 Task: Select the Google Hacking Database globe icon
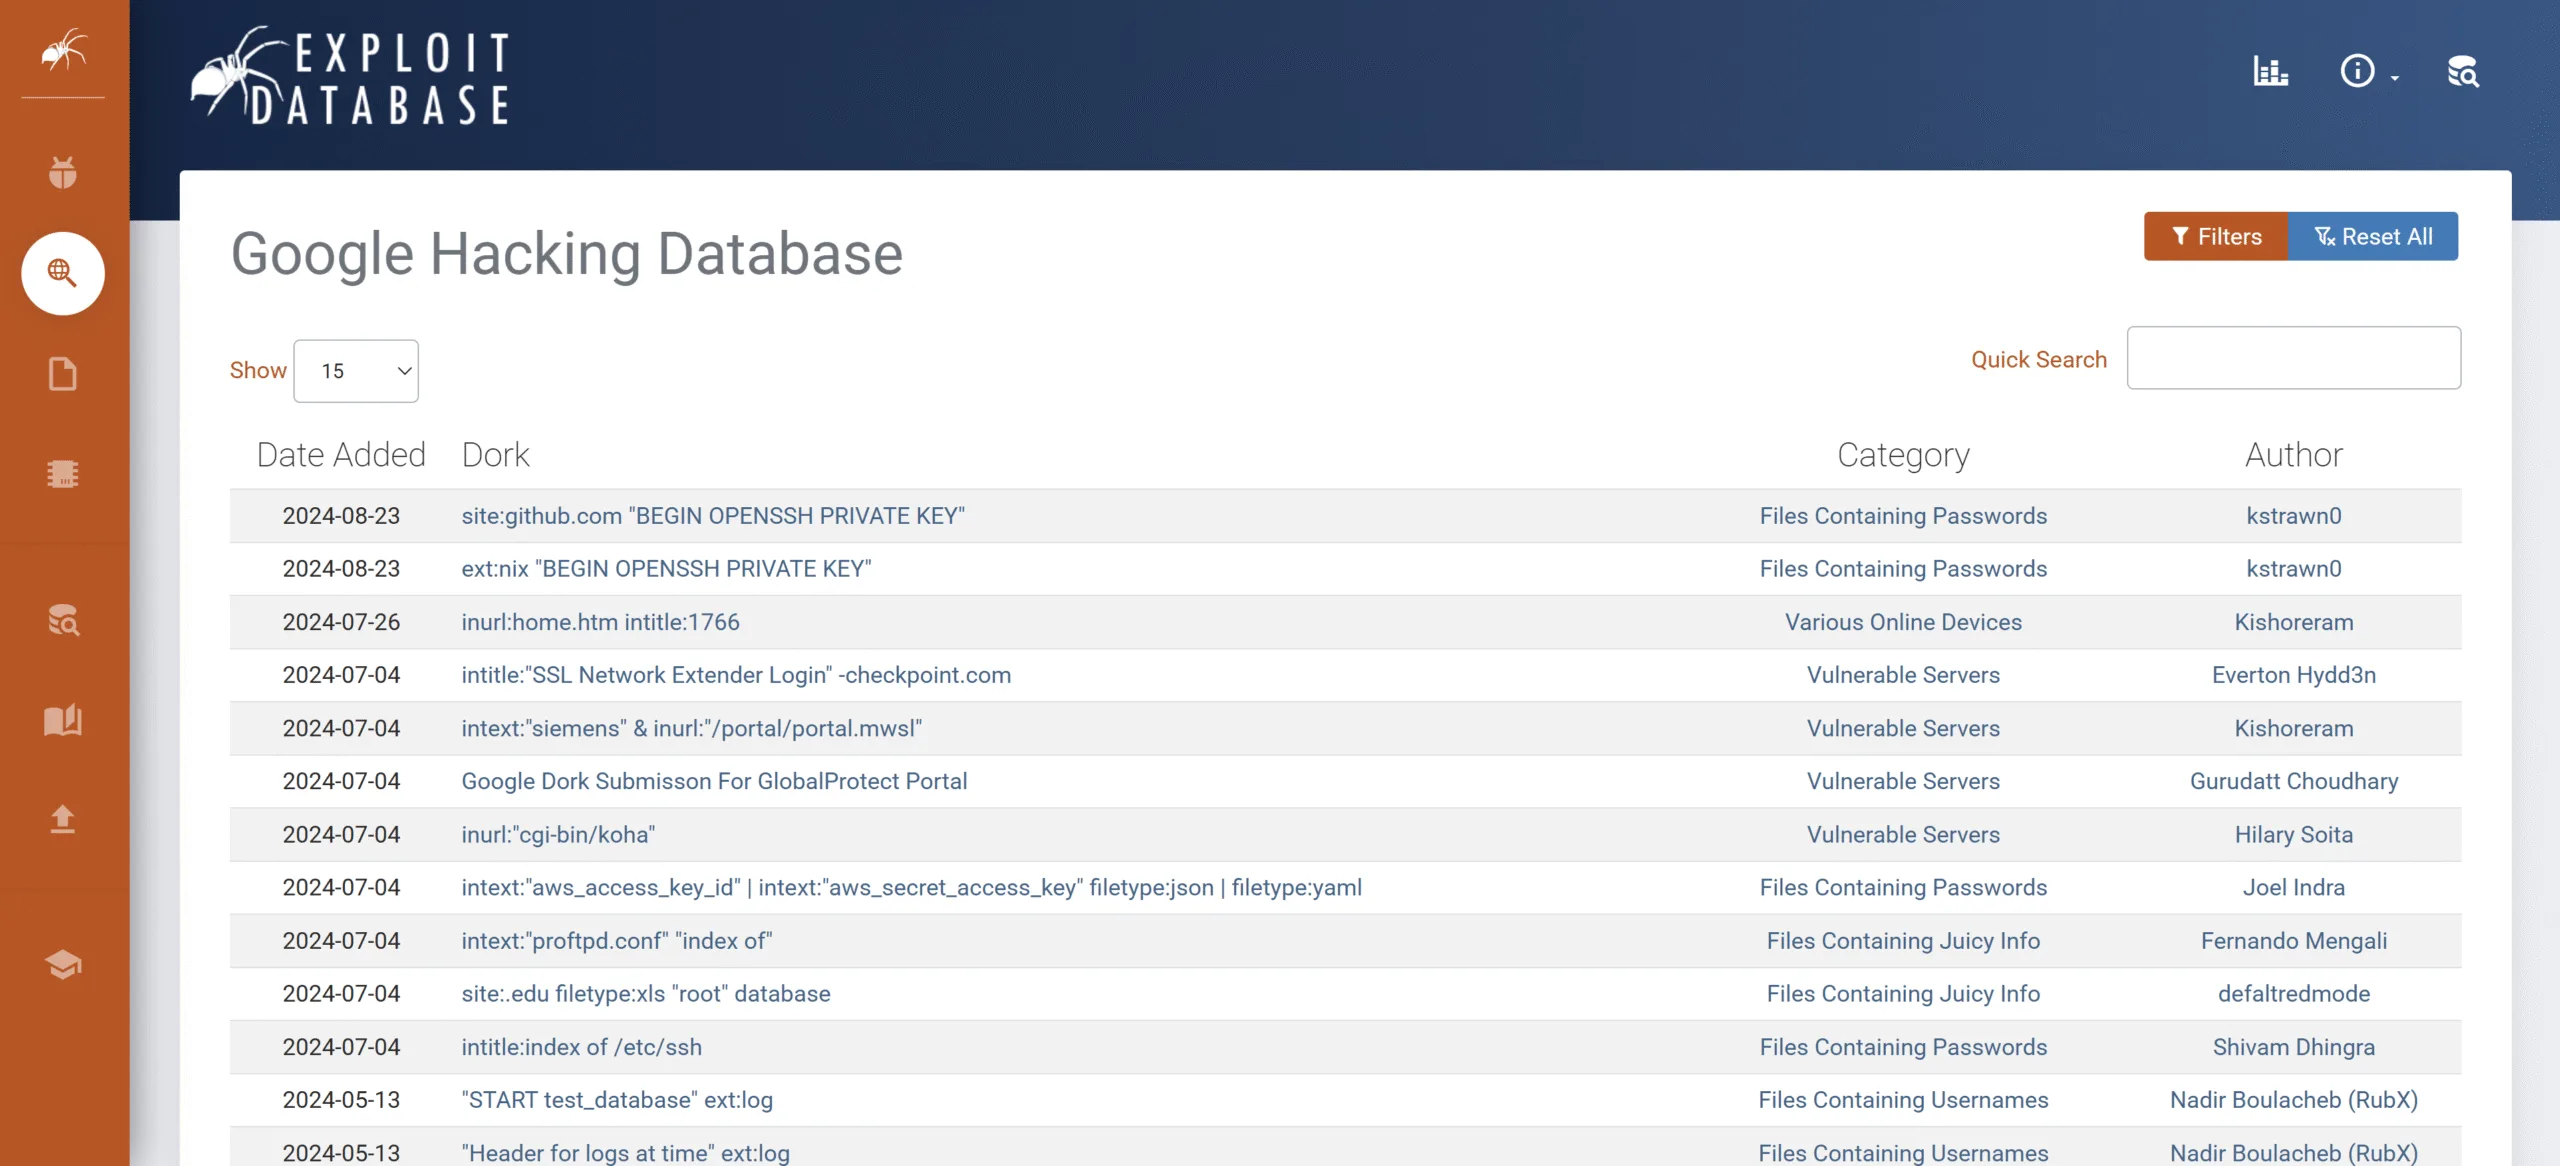63,273
